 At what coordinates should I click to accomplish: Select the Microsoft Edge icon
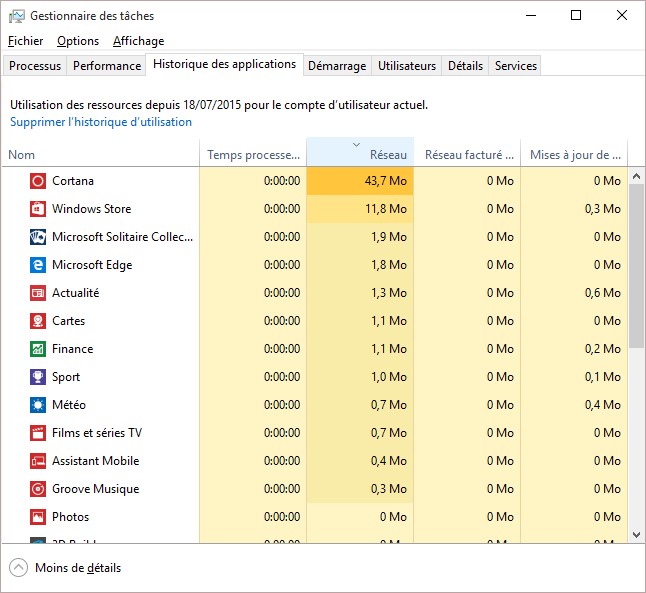pos(37,265)
